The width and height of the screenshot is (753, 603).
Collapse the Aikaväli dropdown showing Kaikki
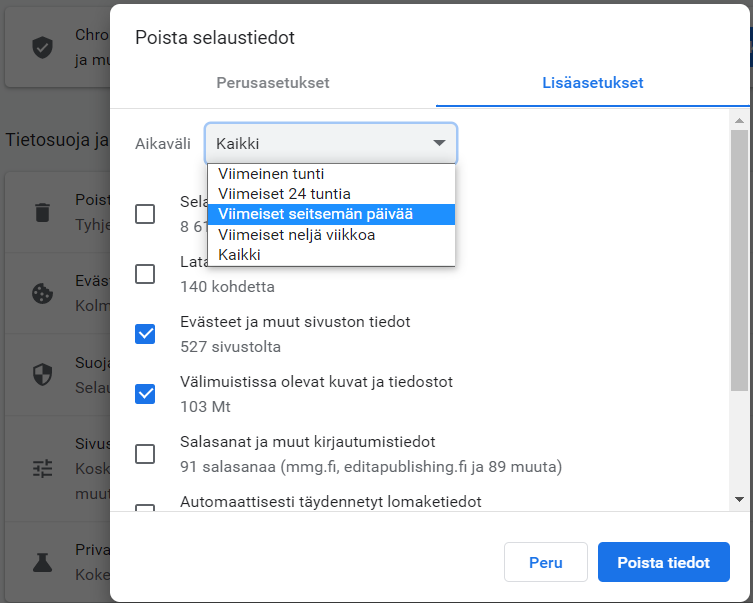point(331,144)
